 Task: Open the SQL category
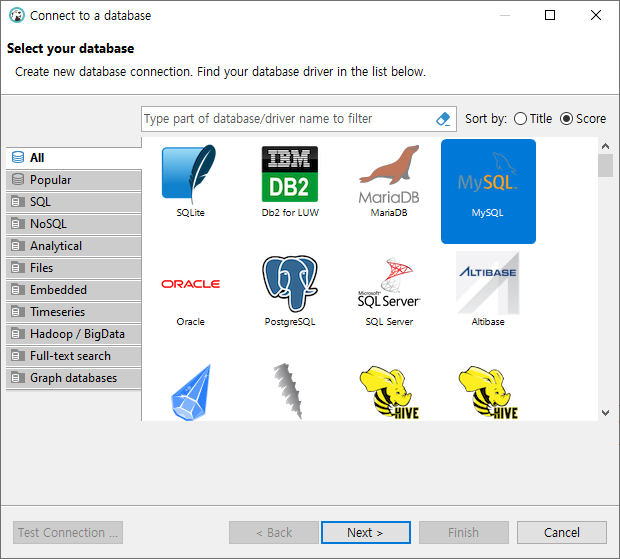(x=74, y=202)
